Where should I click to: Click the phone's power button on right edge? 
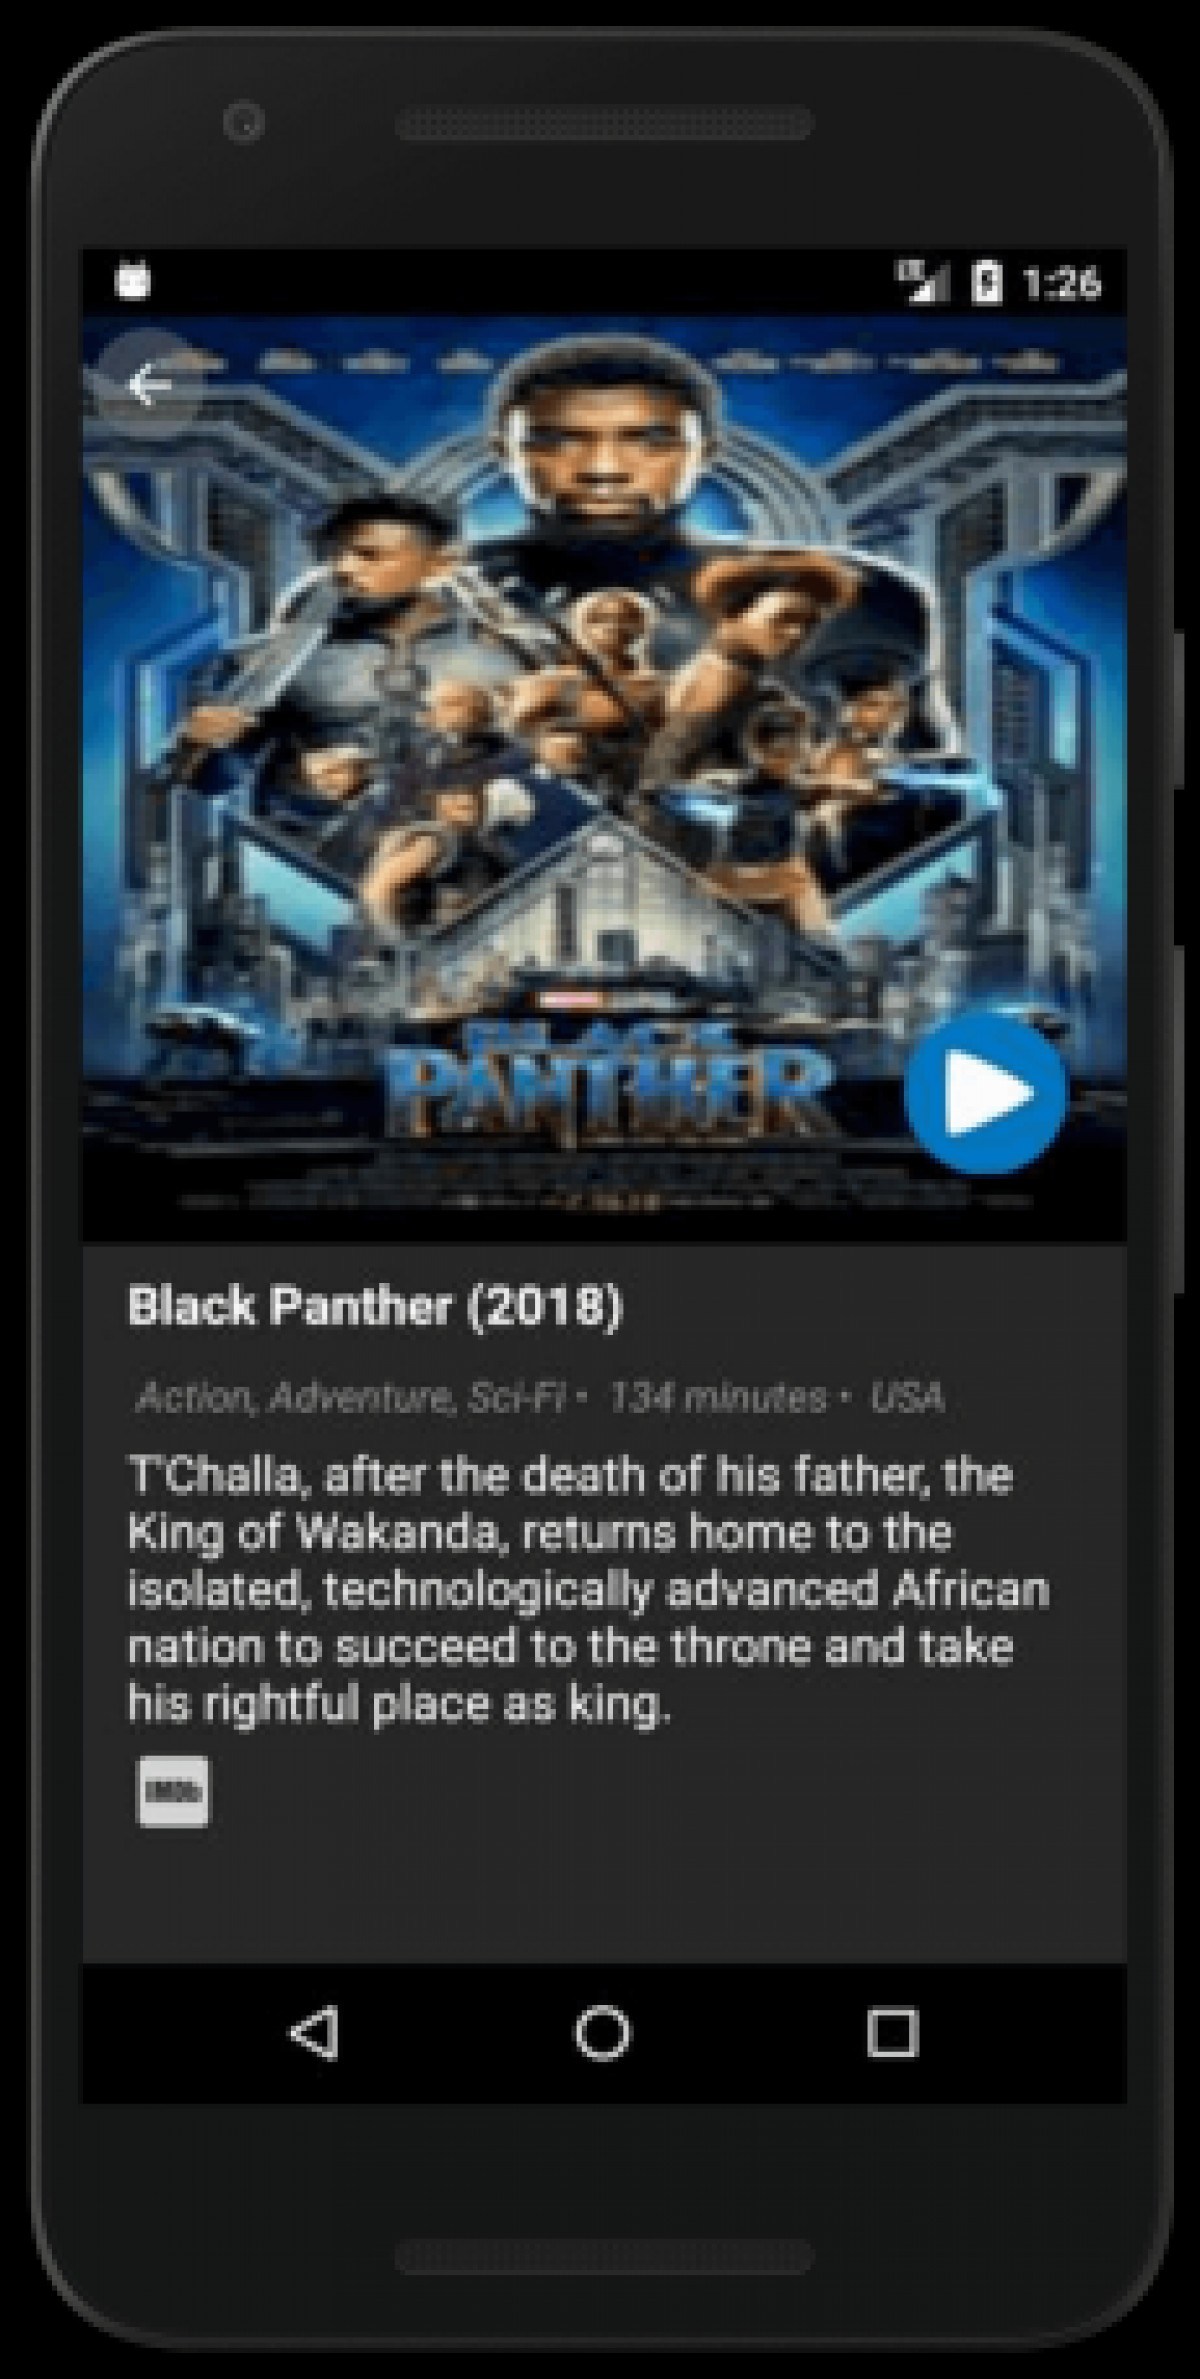[x=1182, y=708]
